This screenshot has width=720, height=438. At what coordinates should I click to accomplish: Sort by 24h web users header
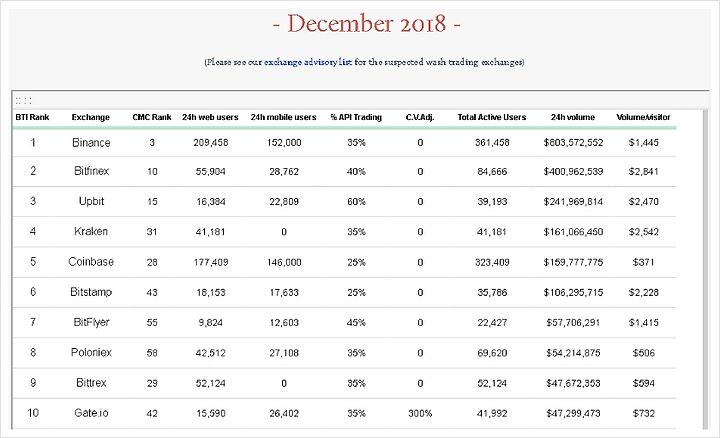(x=210, y=117)
